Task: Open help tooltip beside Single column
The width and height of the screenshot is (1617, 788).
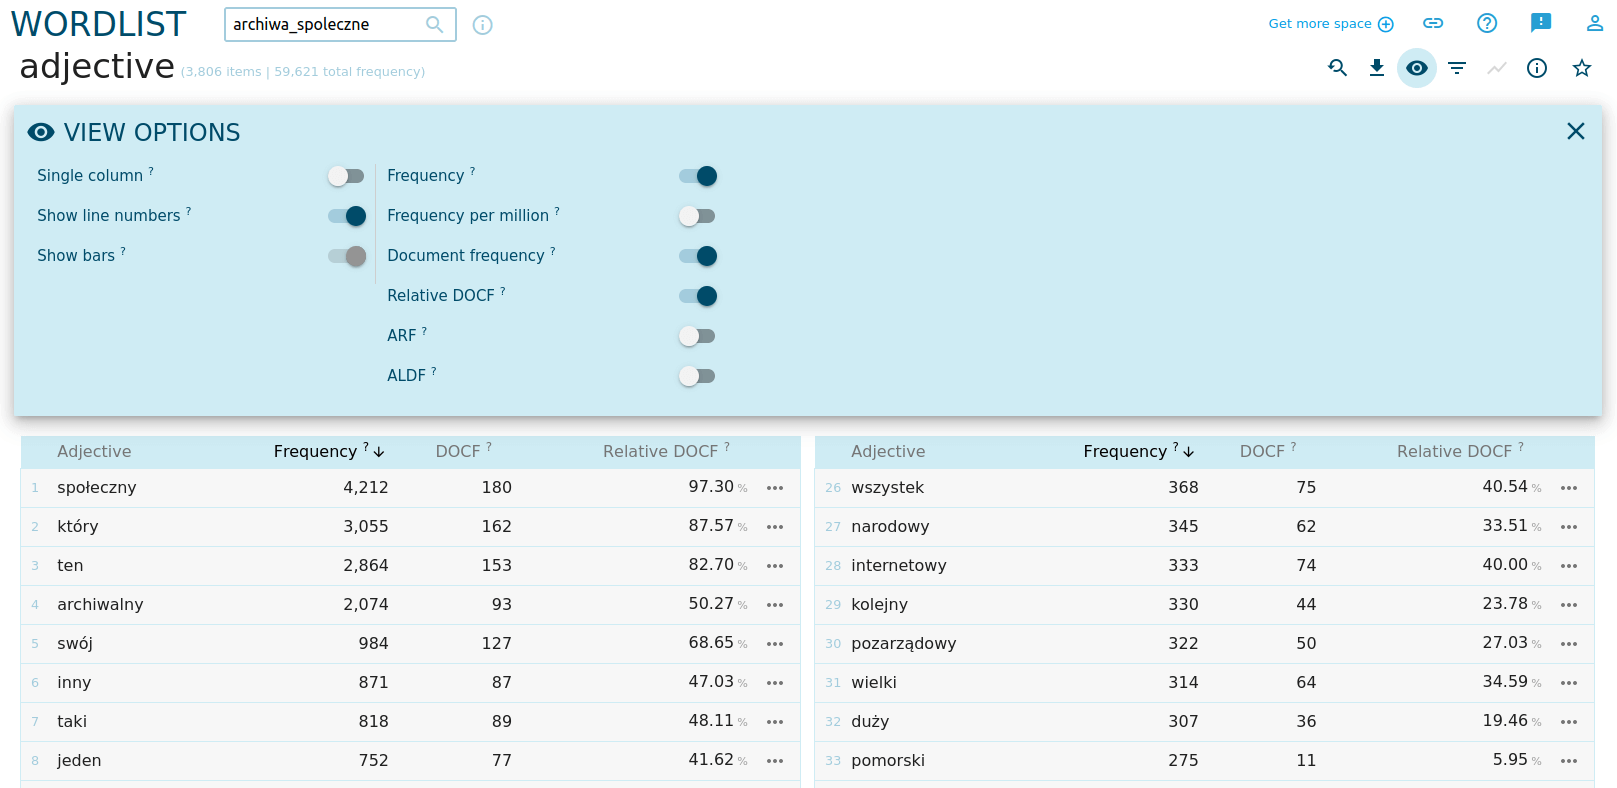Action: click(151, 171)
